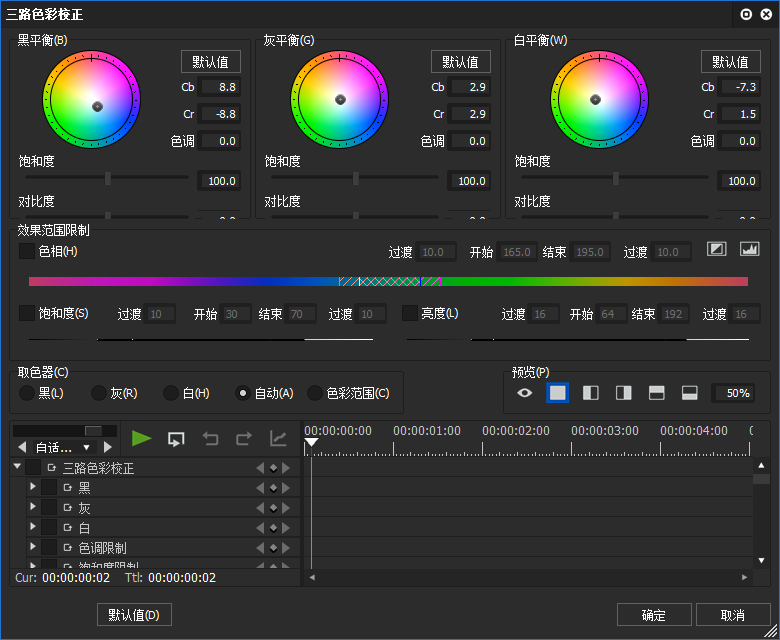Click the 黑平衡 饱和度 slider handle
The height and width of the screenshot is (640, 780).
[107, 178]
